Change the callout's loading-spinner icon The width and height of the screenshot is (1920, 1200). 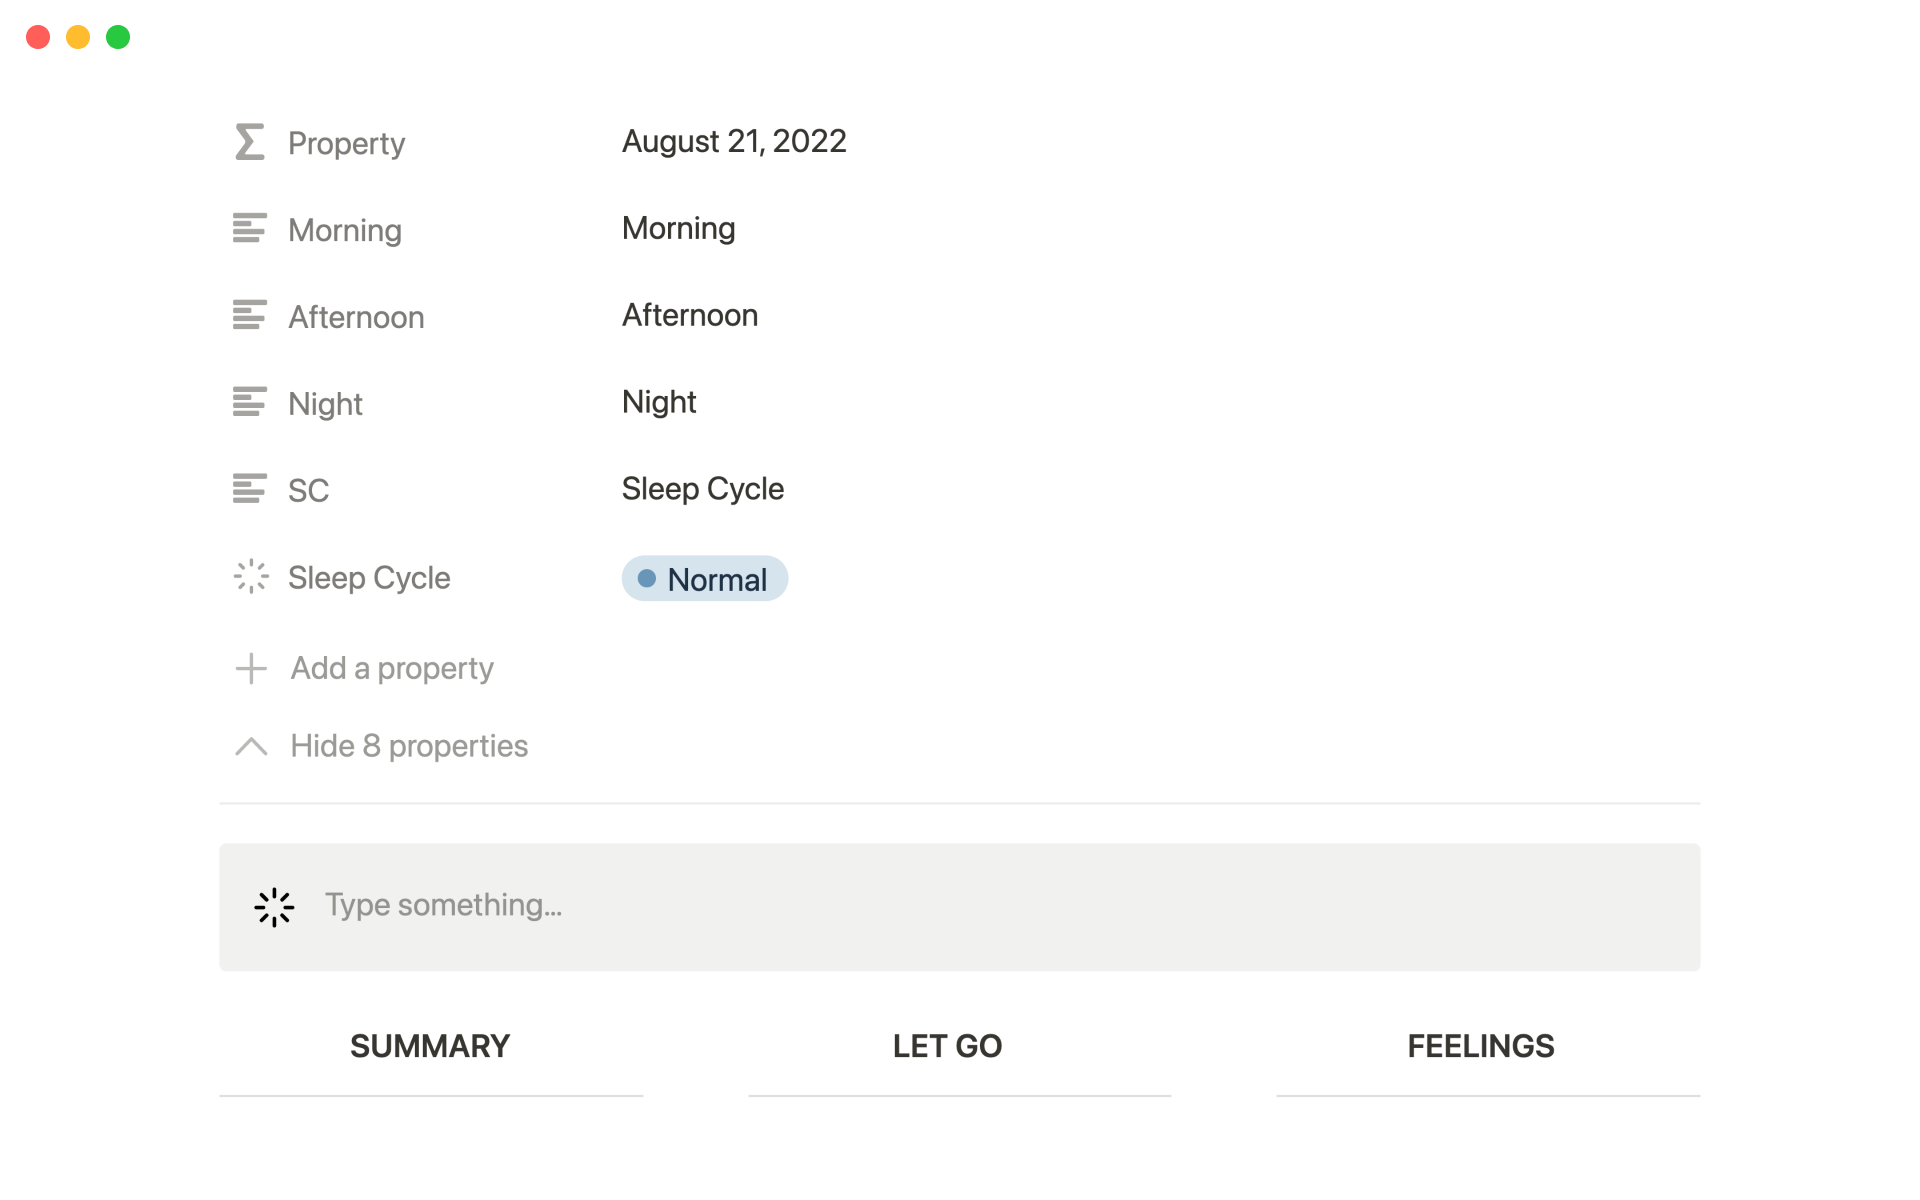[x=274, y=907]
